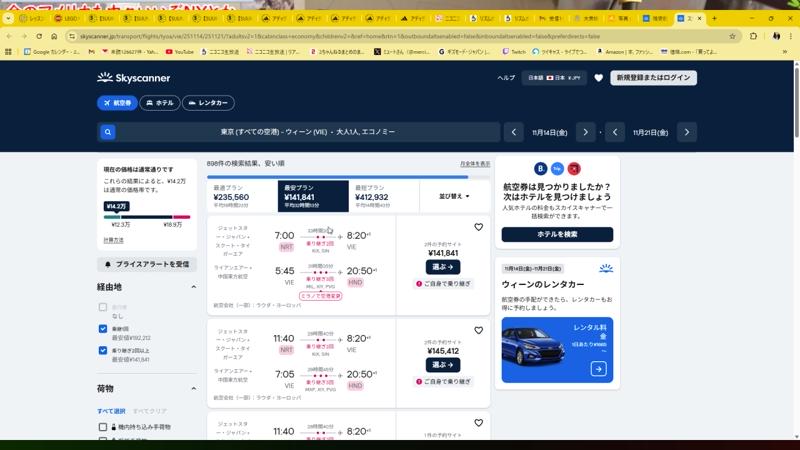Reload the page in browser toolbar
800x450 pixels.
pyautogui.click(x=39, y=36)
